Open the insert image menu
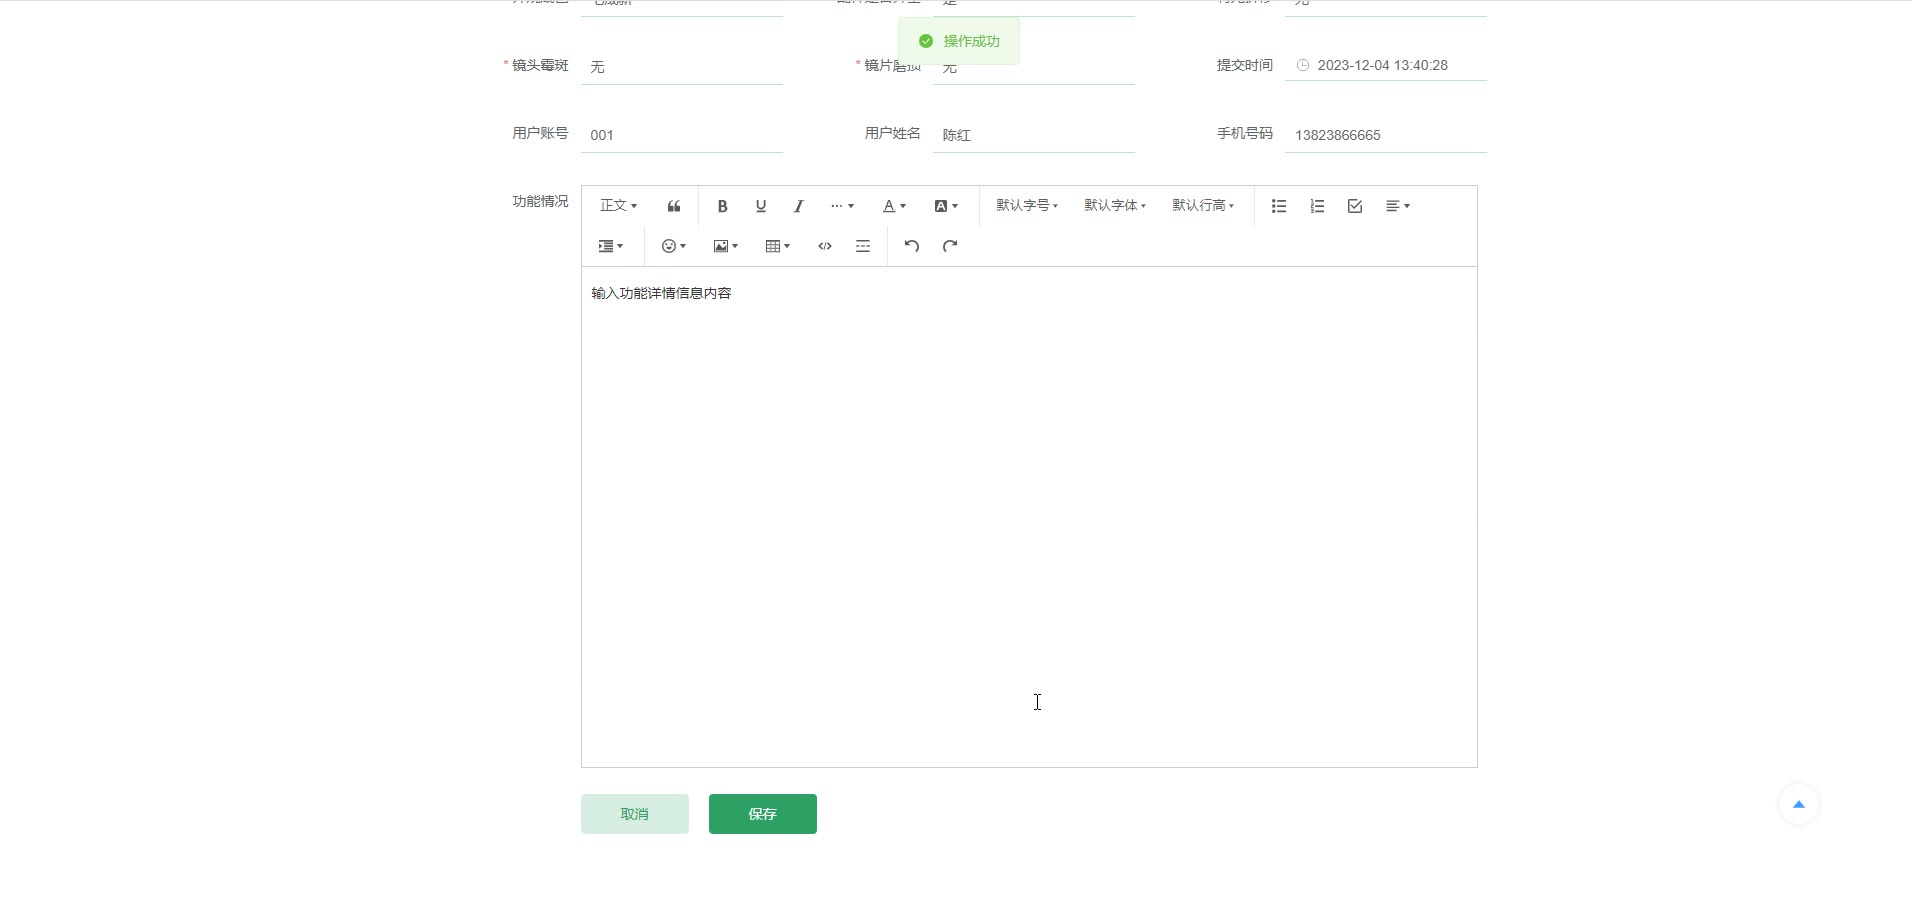The height and width of the screenshot is (924, 1912). click(726, 246)
